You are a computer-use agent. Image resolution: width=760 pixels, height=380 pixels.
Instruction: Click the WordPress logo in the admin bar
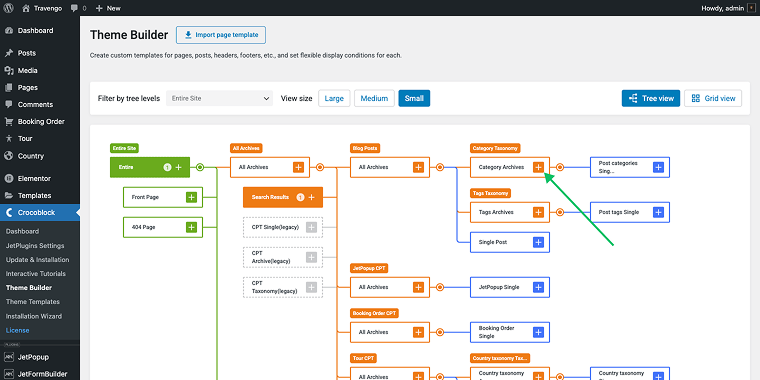click(x=8, y=8)
